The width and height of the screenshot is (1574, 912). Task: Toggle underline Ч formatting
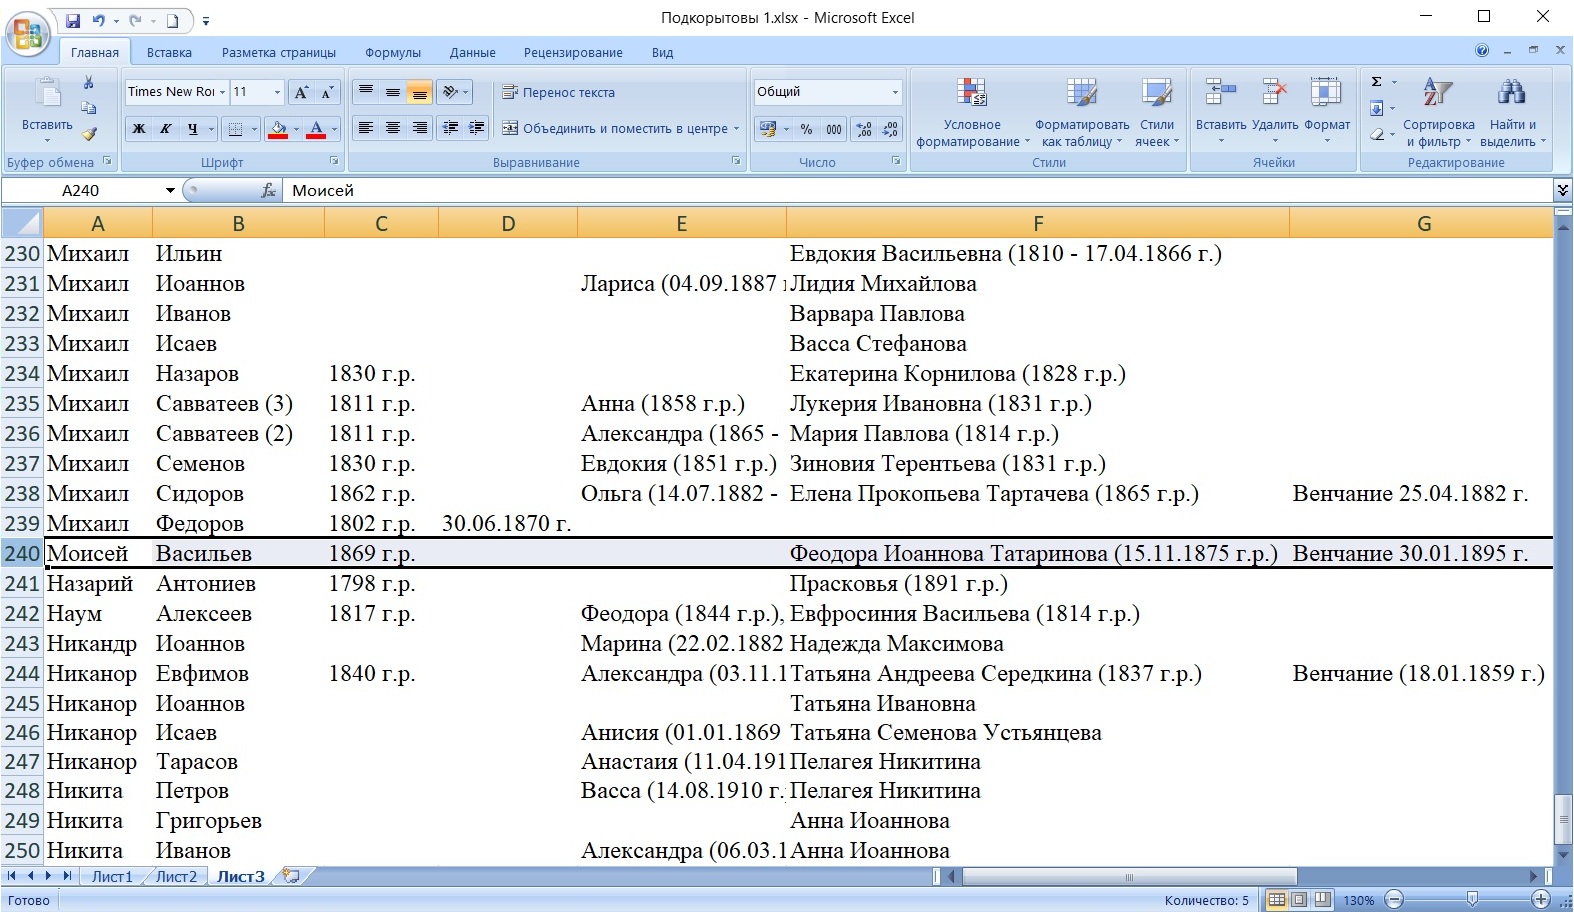point(192,128)
